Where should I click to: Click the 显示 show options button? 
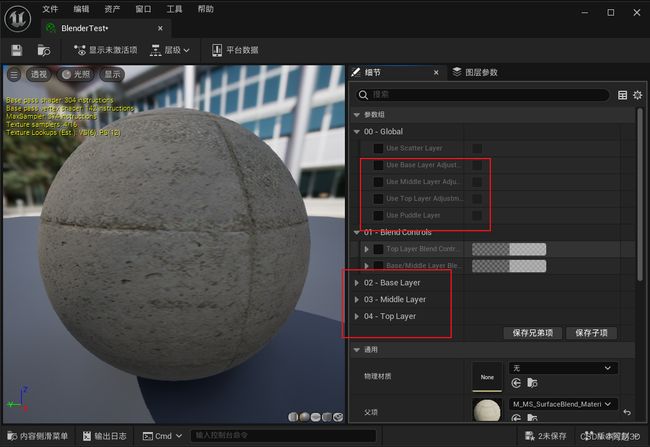pyautogui.click(x=112, y=75)
